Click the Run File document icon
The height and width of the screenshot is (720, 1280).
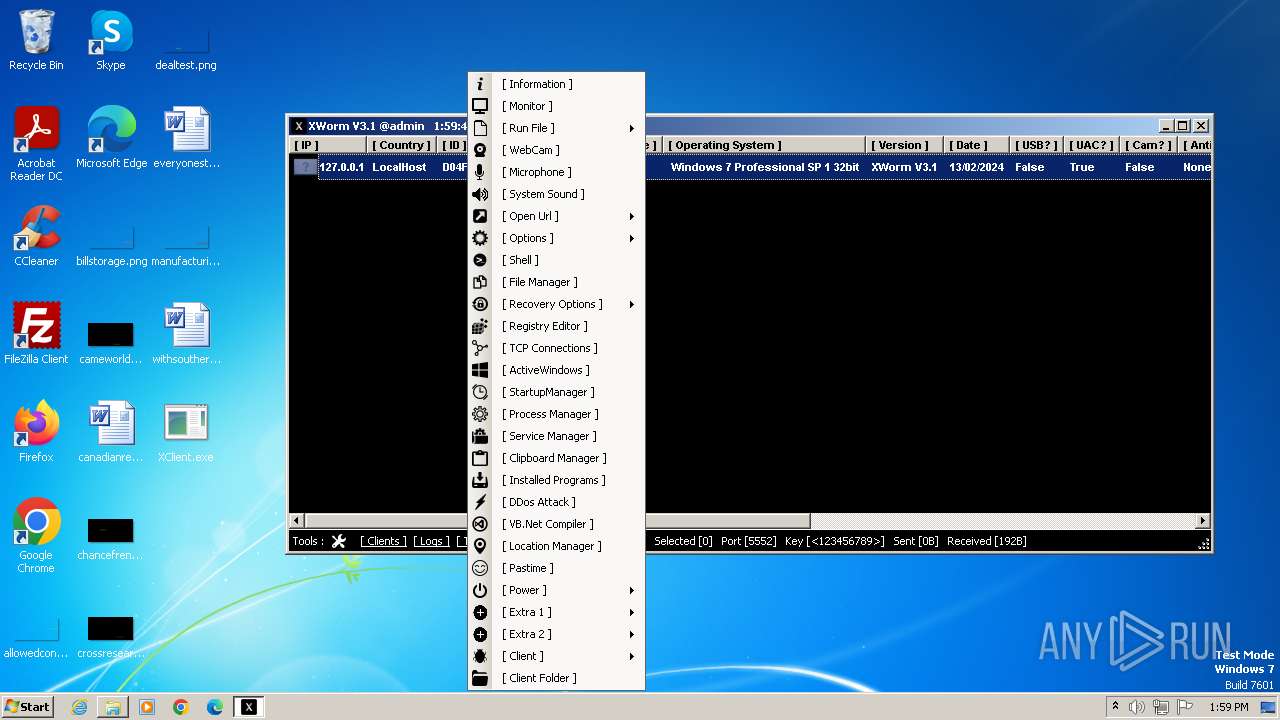pos(480,128)
